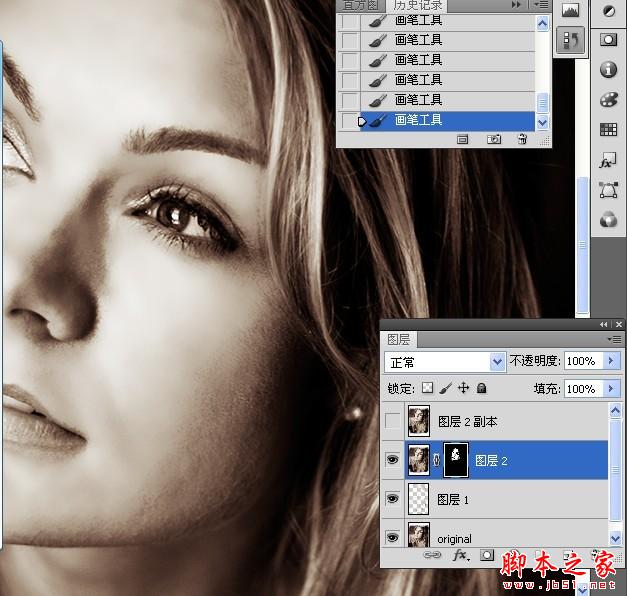
Task: Click the 图层 1 transparent thumbnail
Action: (x=419, y=499)
